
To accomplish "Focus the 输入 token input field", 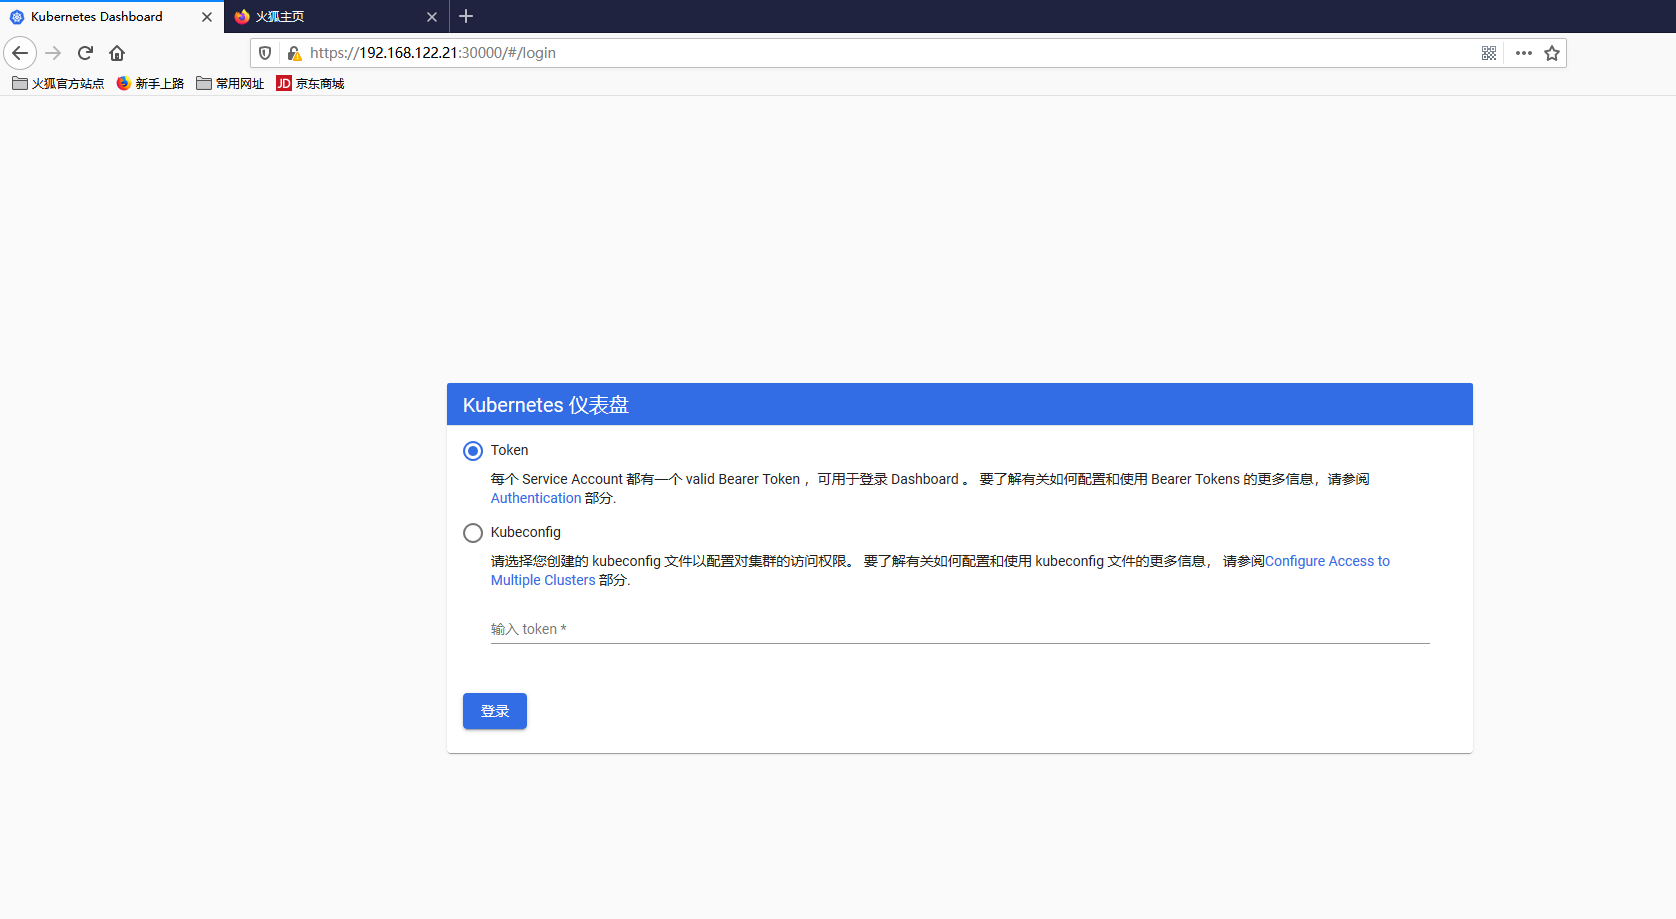I will tap(960, 629).
